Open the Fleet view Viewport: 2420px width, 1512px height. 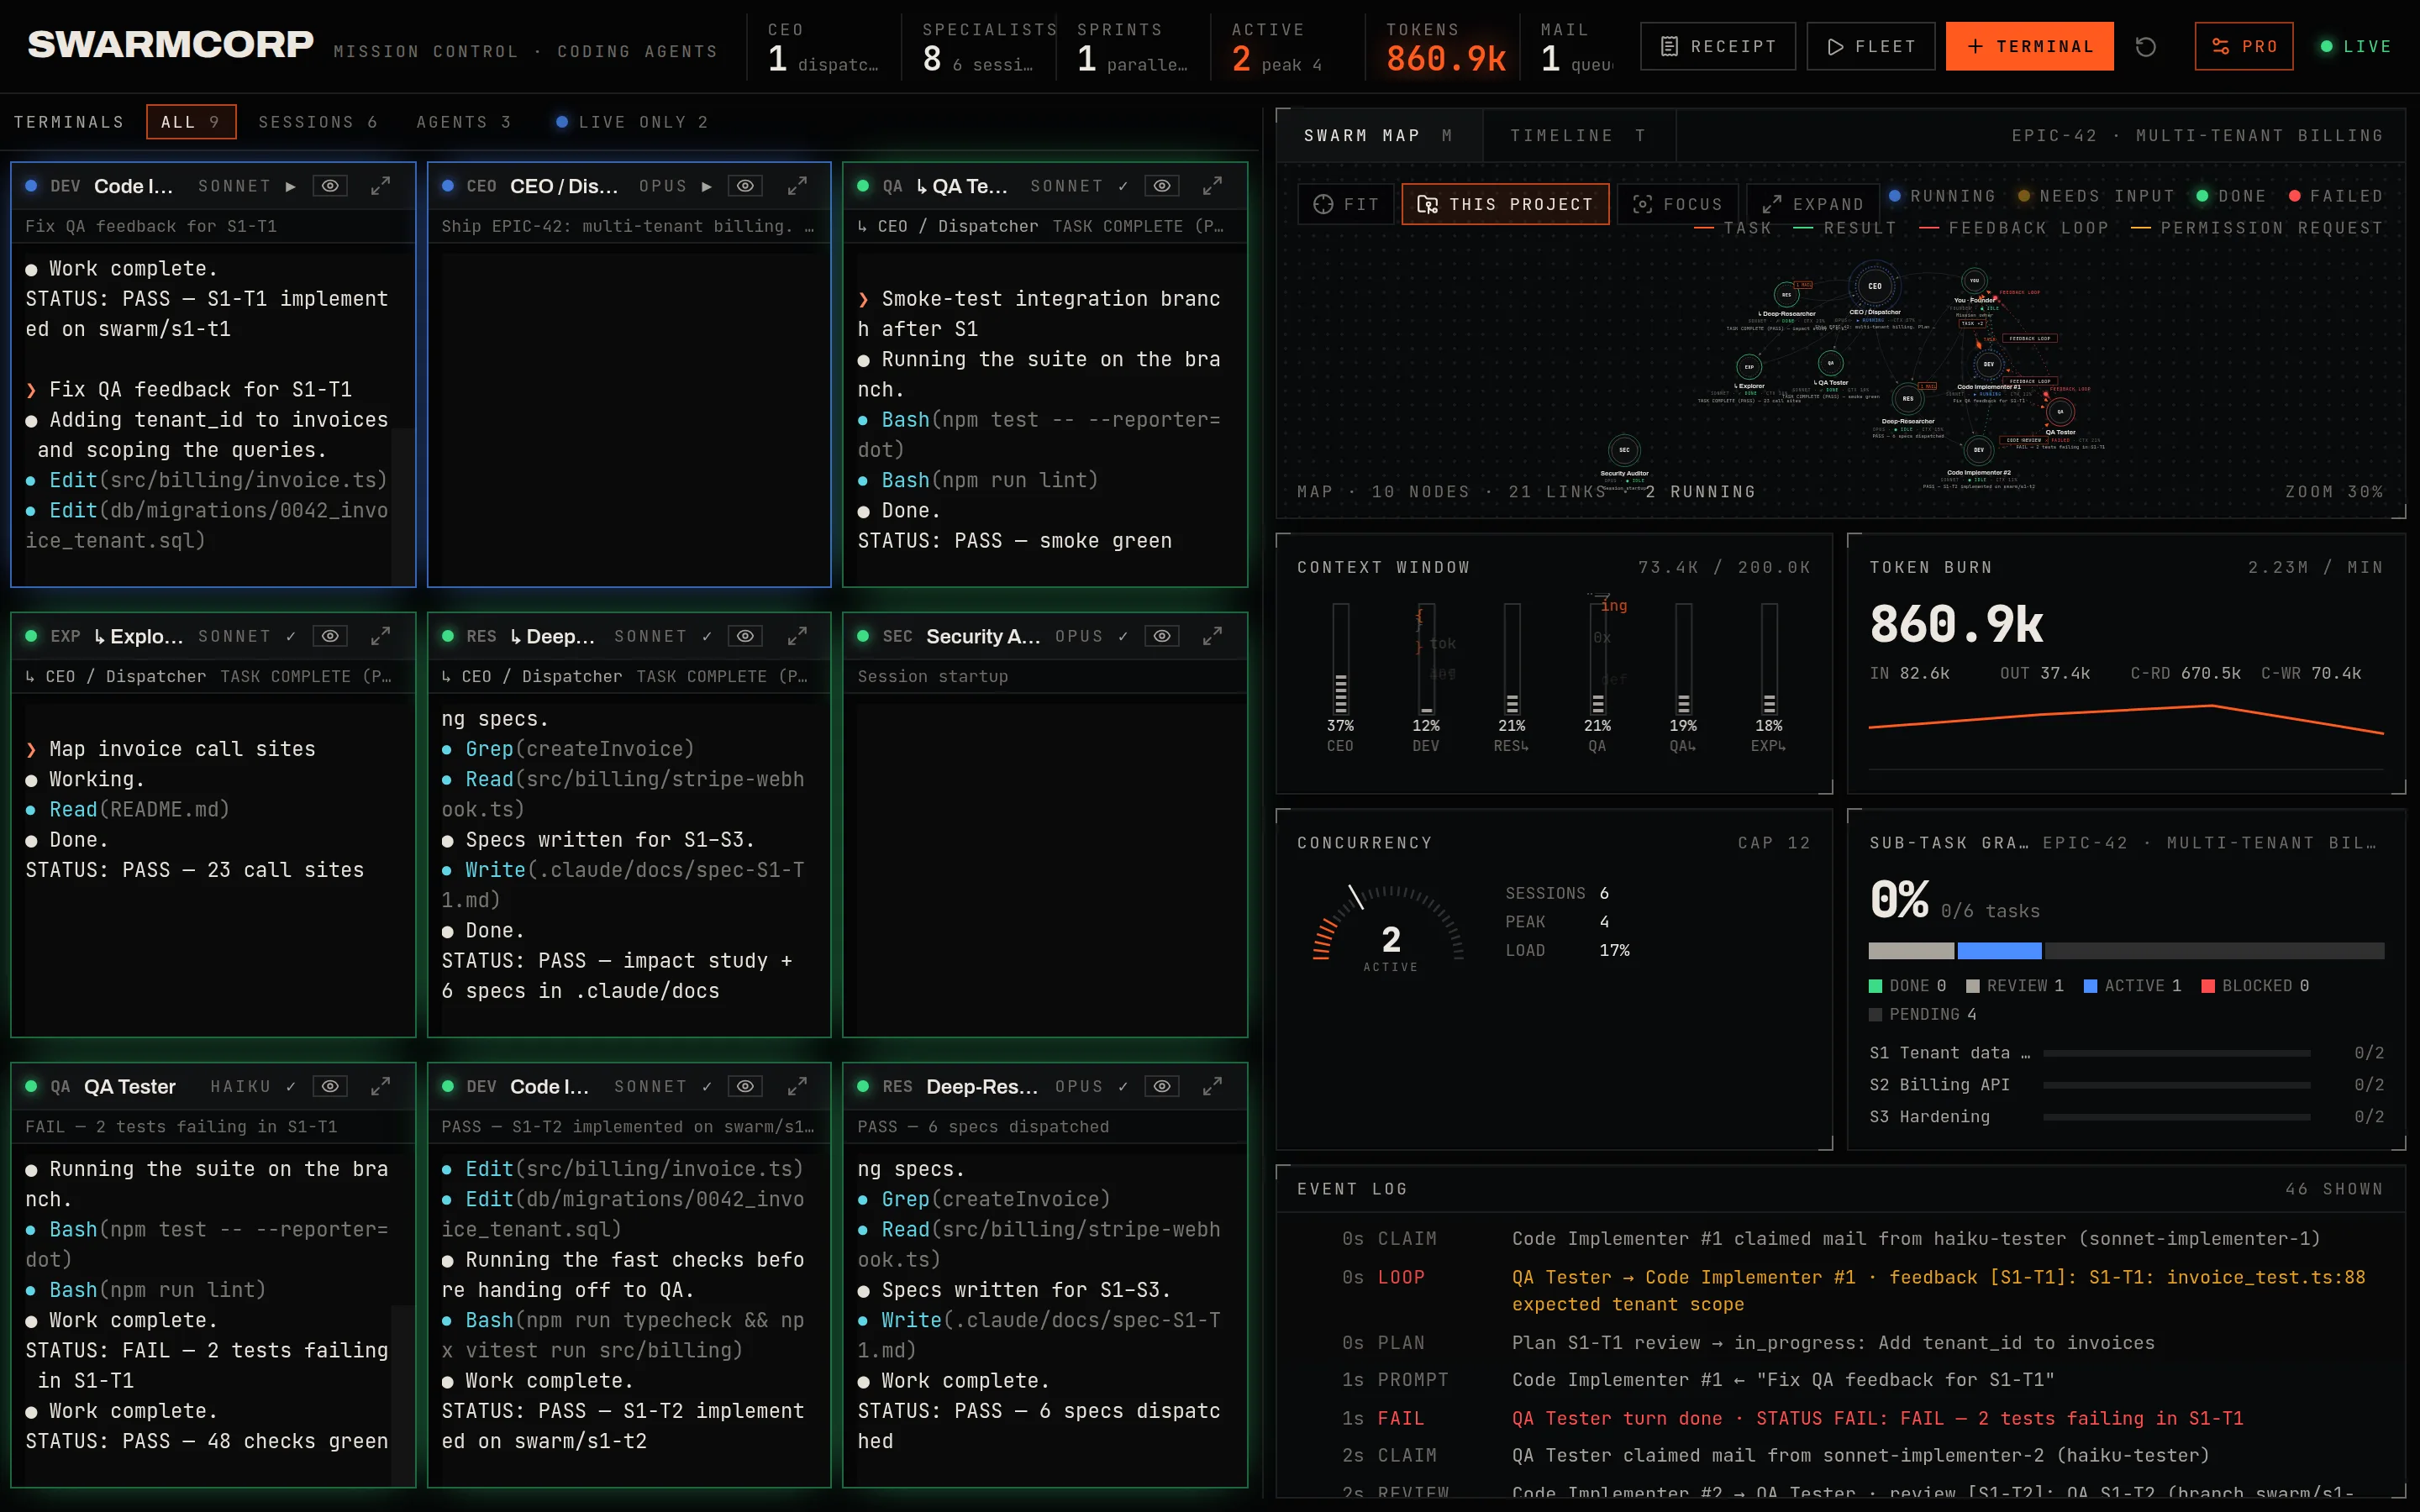click(x=1870, y=46)
